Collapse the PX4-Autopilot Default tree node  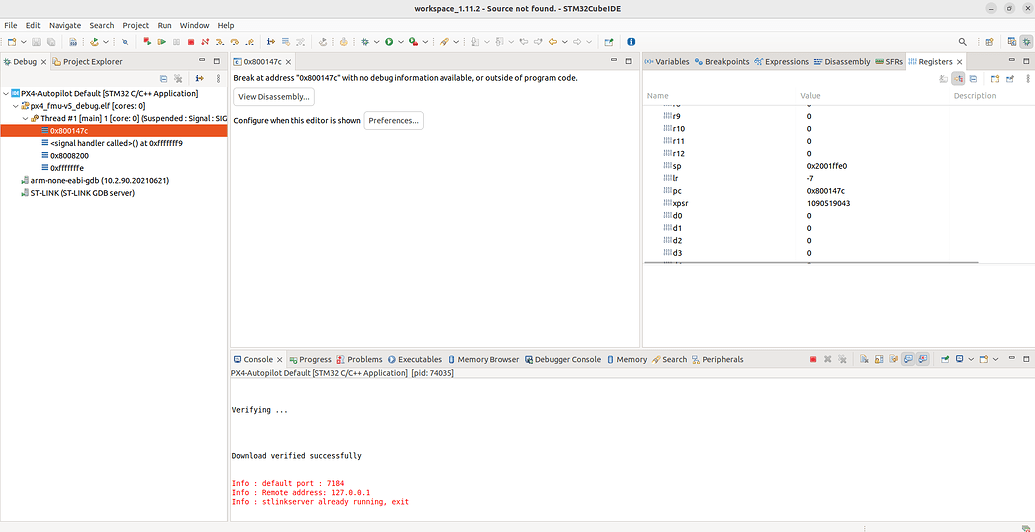tap(6, 94)
